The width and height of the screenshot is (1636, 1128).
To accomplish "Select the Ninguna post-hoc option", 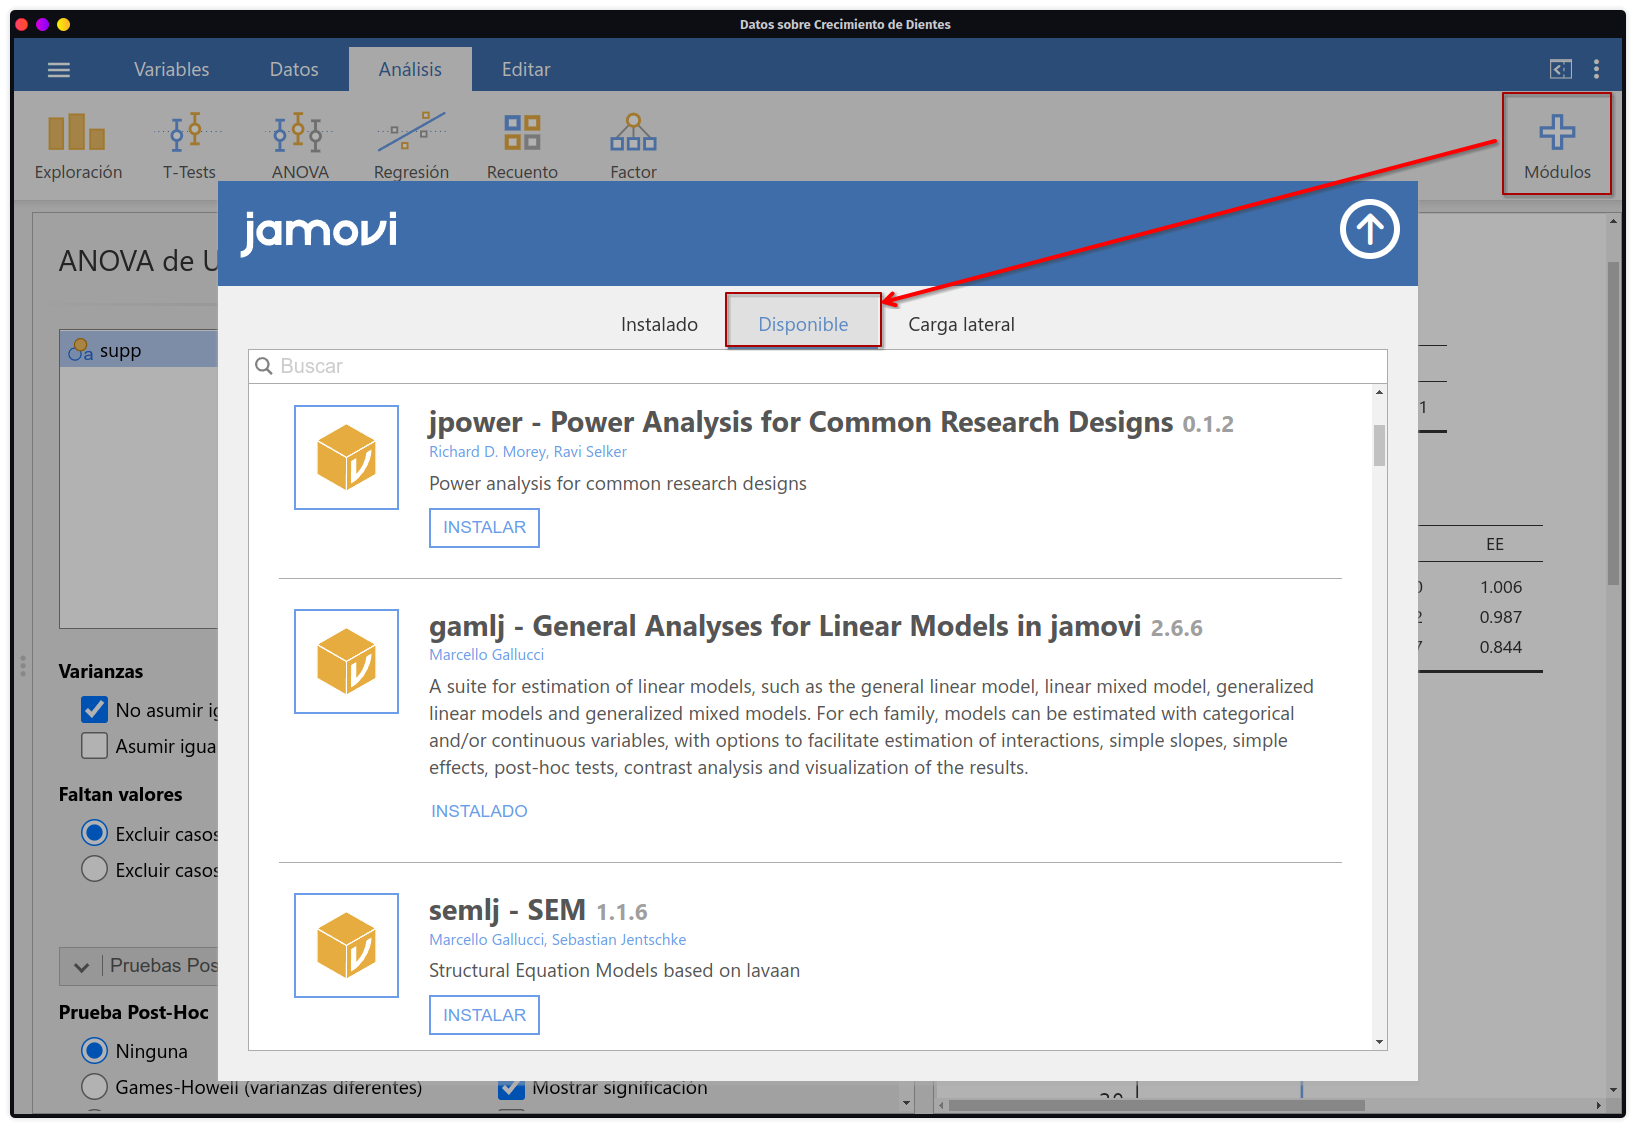I will 94,1051.
